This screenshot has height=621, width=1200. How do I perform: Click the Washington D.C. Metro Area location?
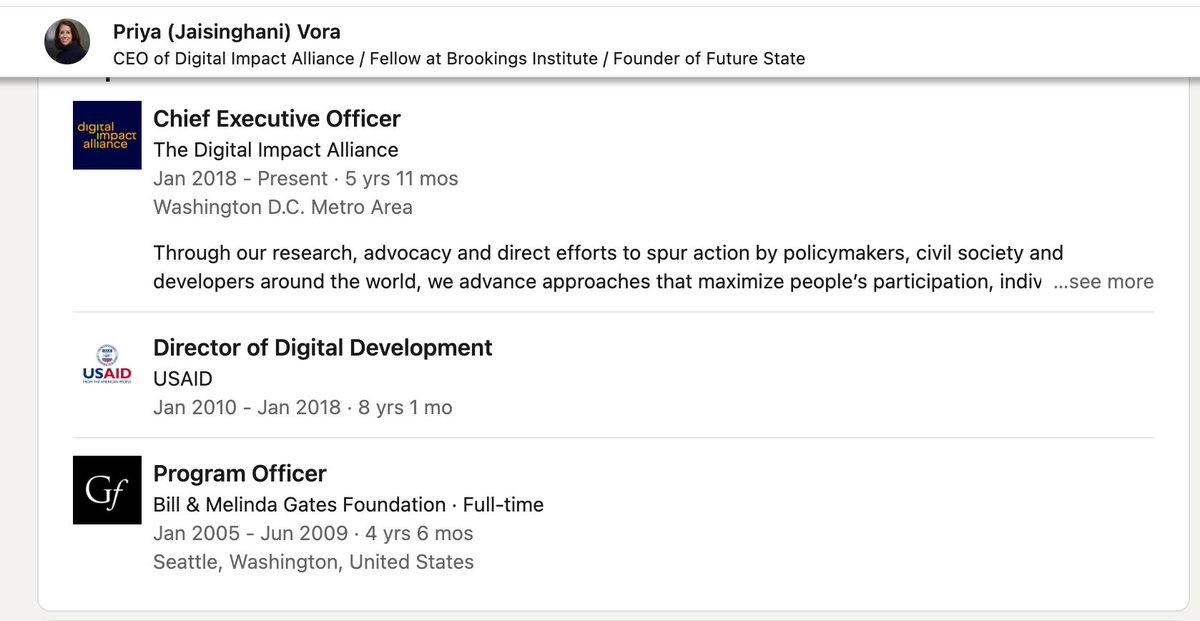(282, 208)
